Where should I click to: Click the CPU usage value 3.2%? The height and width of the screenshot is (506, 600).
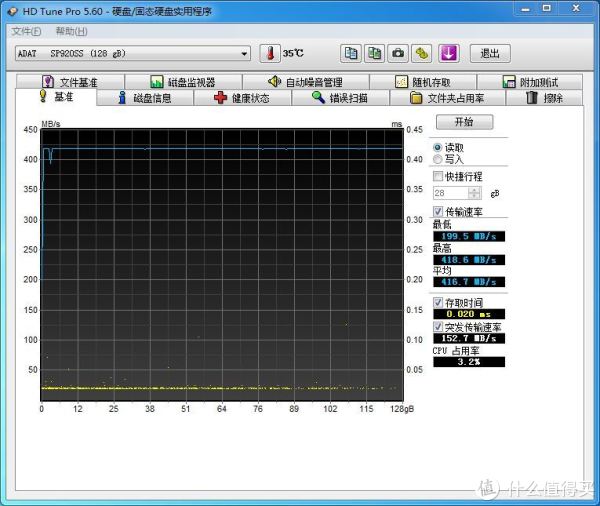coord(469,362)
